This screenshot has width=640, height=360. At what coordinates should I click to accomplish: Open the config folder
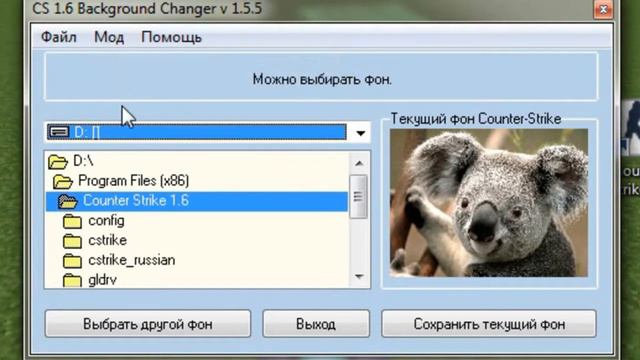pyautogui.click(x=106, y=221)
